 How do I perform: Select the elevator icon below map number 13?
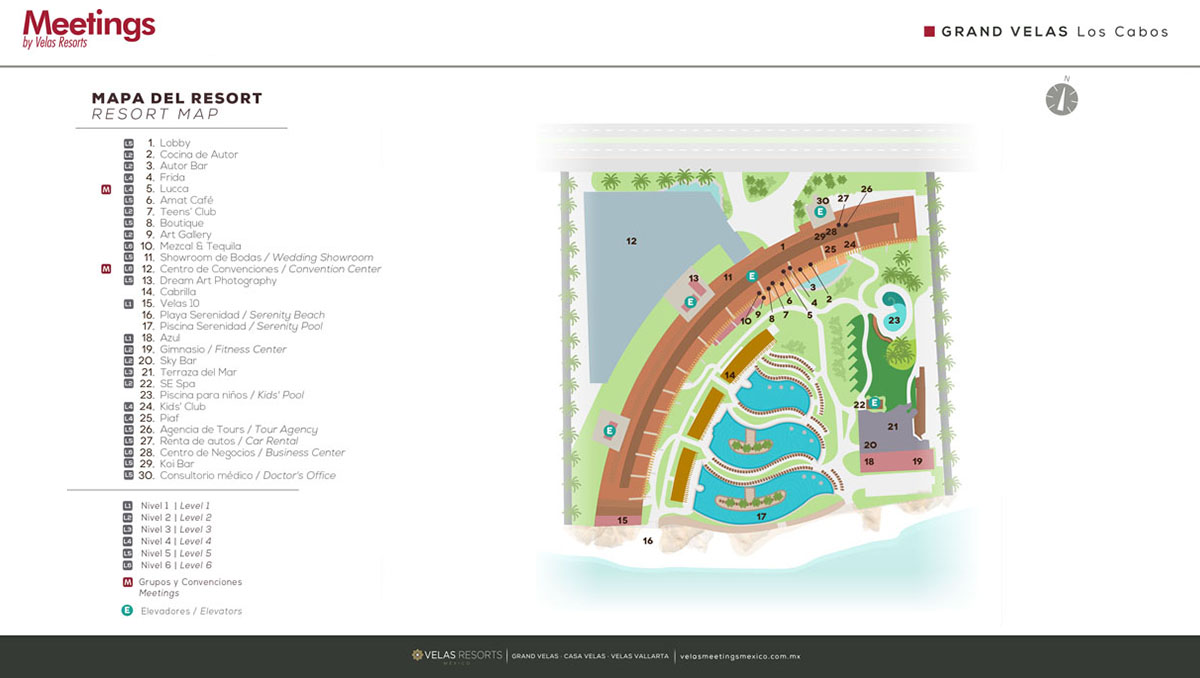[x=689, y=301]
